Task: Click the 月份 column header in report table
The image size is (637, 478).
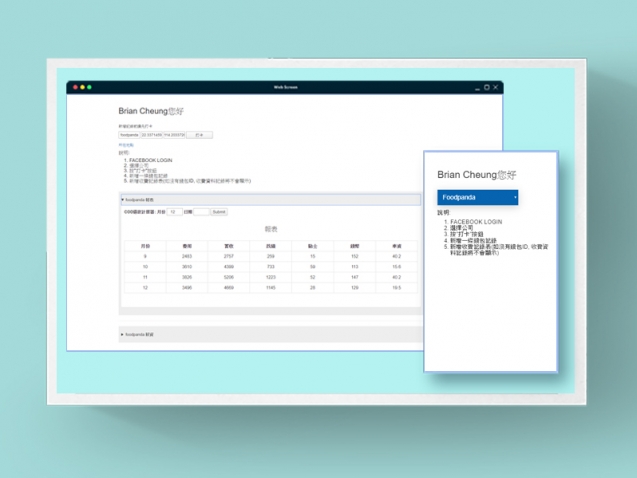Action: (x=145, y=245)
